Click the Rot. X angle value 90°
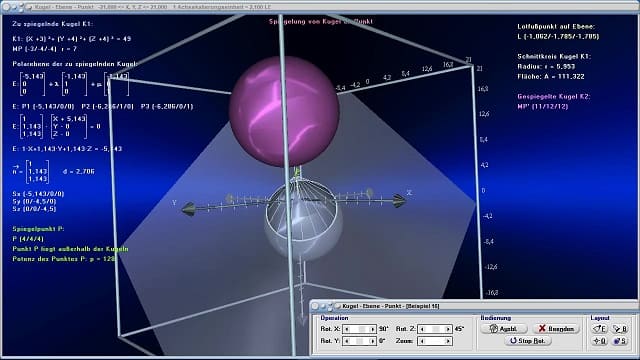Viewport: 640px width, 360px height. (x=384, y=329)
